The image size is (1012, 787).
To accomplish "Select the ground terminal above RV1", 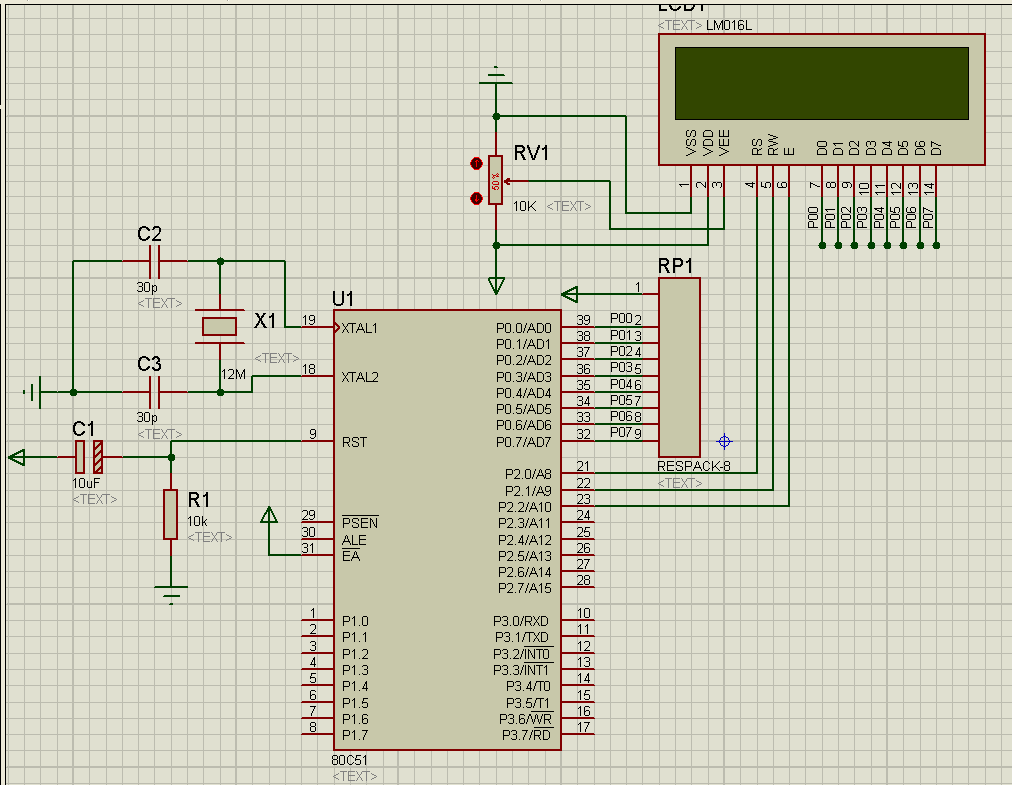I will (495, 75).
